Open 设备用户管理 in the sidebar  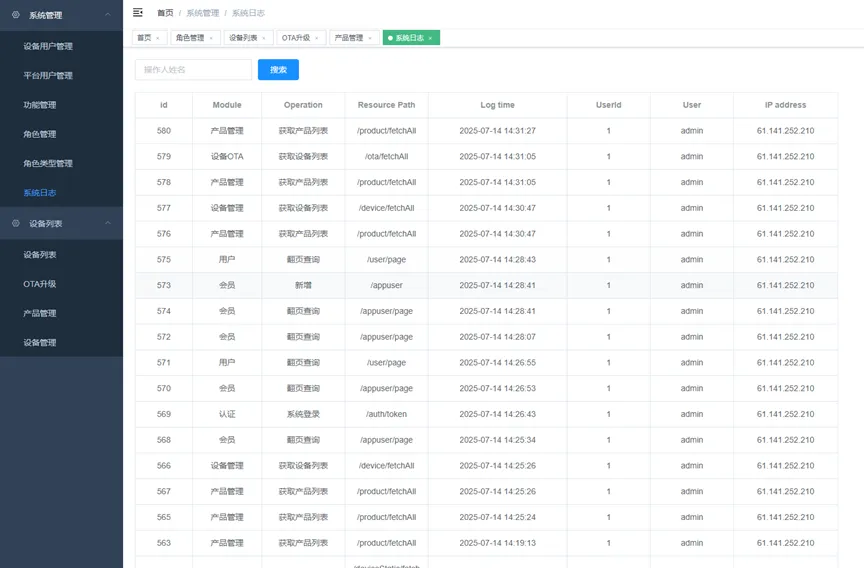48,46
